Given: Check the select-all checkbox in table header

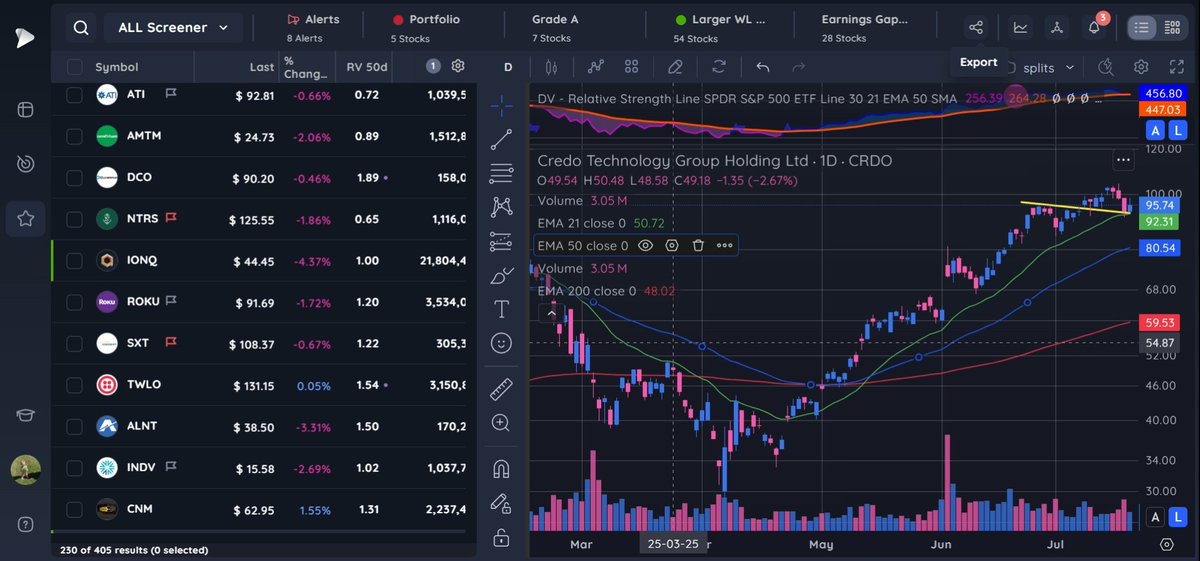Looking at the screenshot, I should coord(75,67).
